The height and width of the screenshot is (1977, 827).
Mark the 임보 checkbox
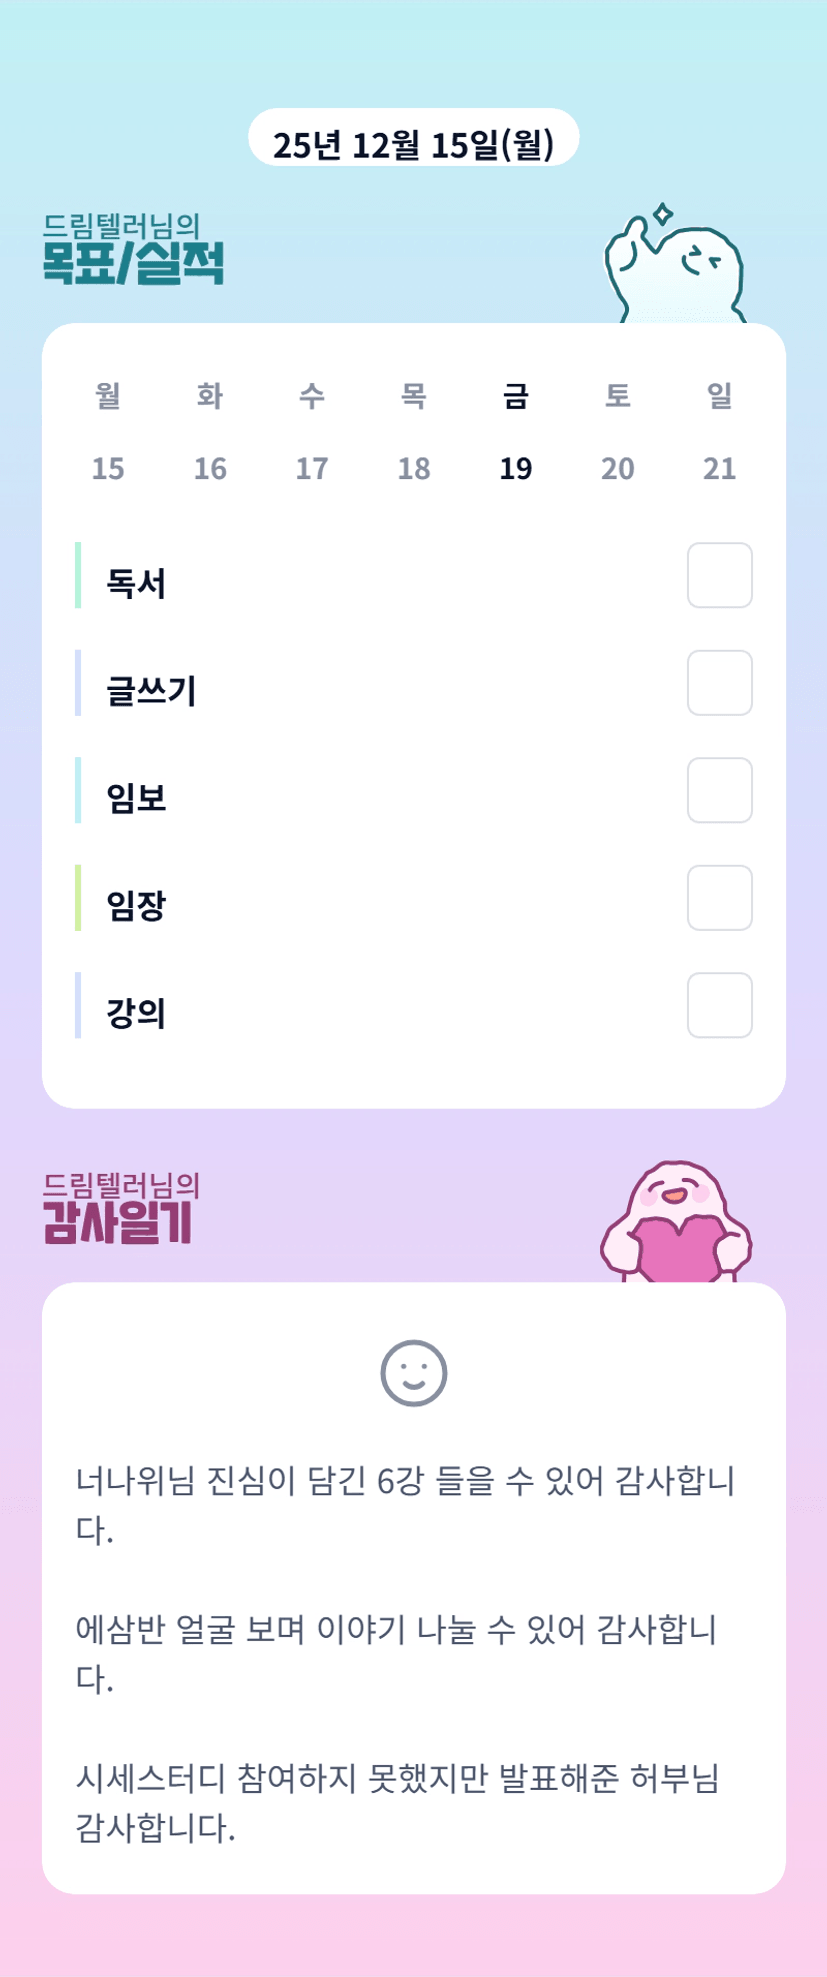click(719, 790)
